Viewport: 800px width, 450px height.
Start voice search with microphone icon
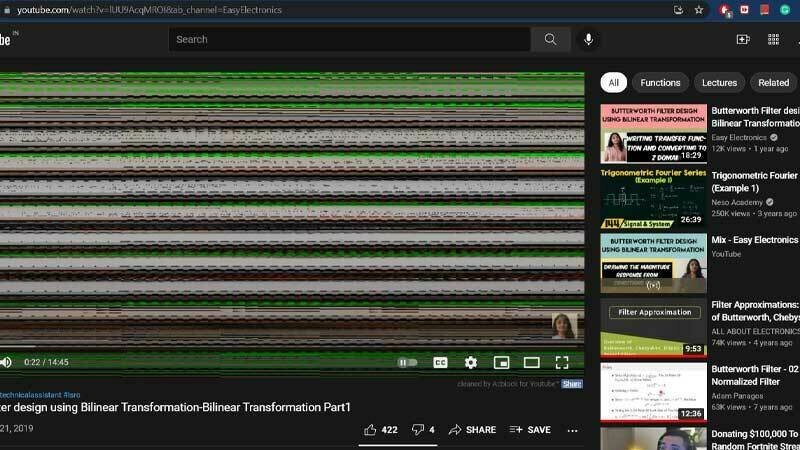coord(588,39)
